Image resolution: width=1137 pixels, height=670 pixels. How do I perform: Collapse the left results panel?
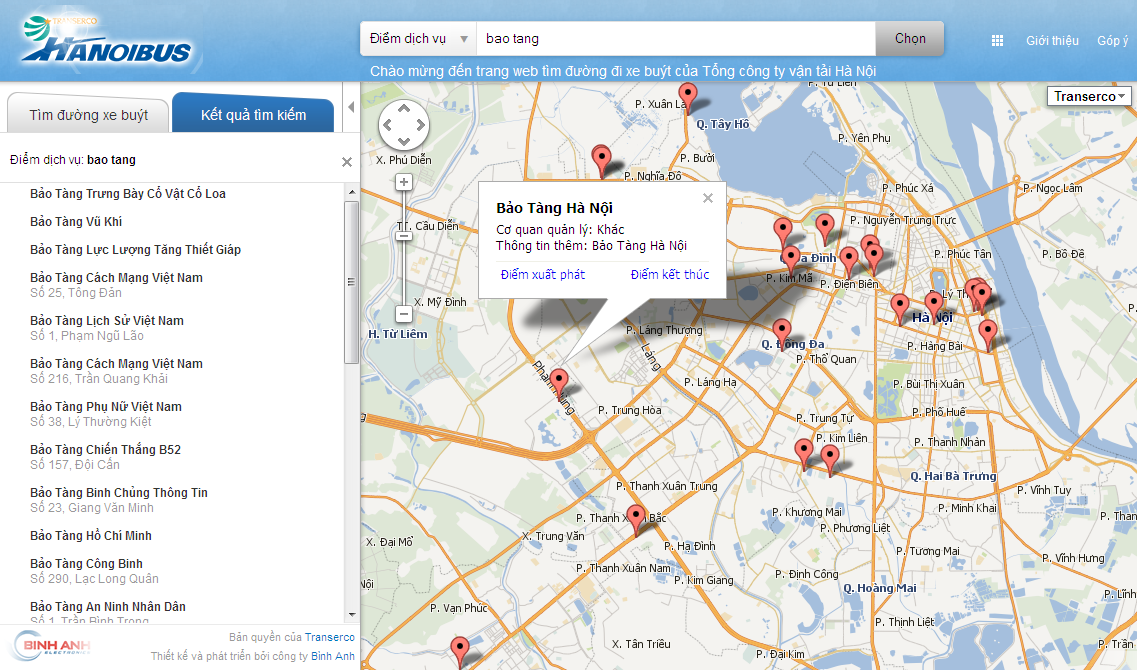(351, 107)
